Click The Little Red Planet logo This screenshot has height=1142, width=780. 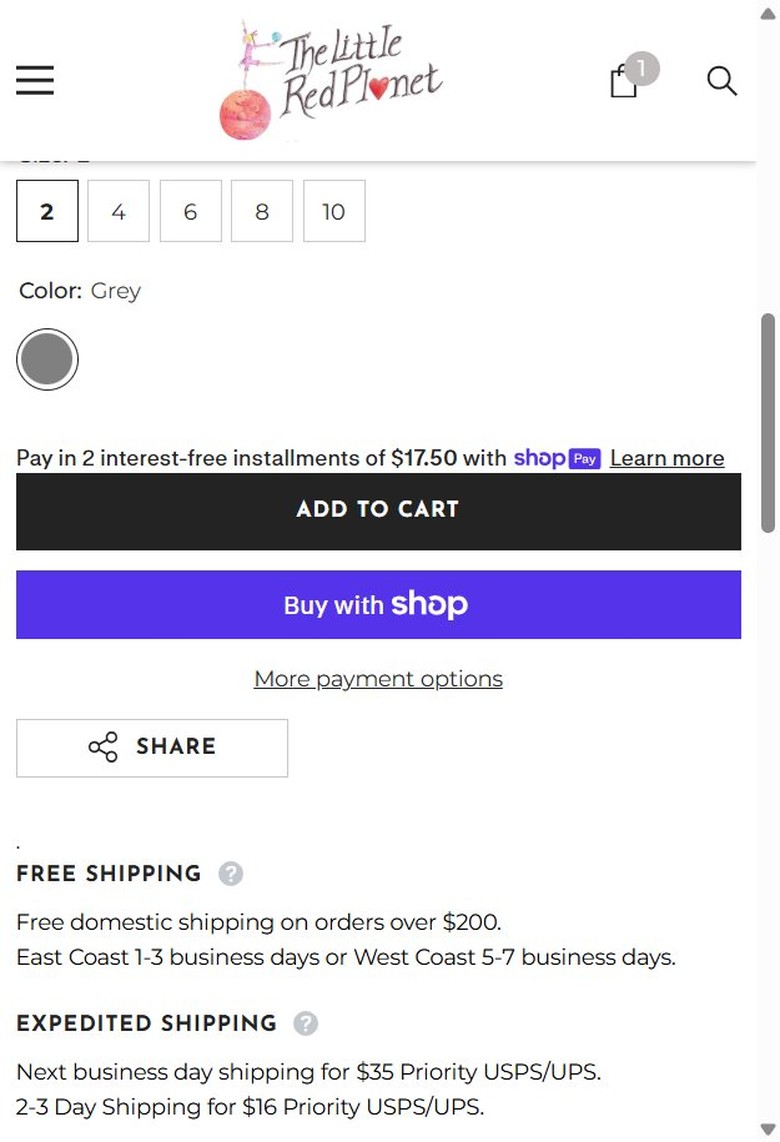pos(331,80)
